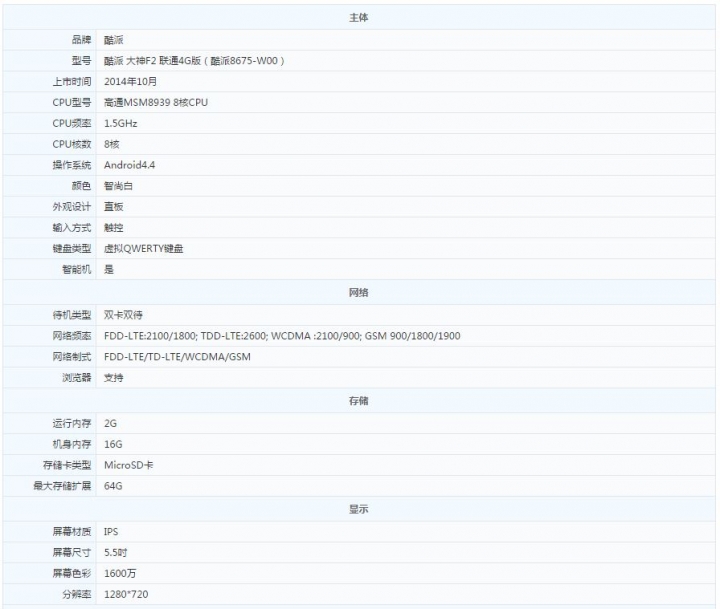The width and height of the screenshot is (720, 609).
Task: Click the 键盘类型 label
Action: pyautogui.click(x=72, y=248)
